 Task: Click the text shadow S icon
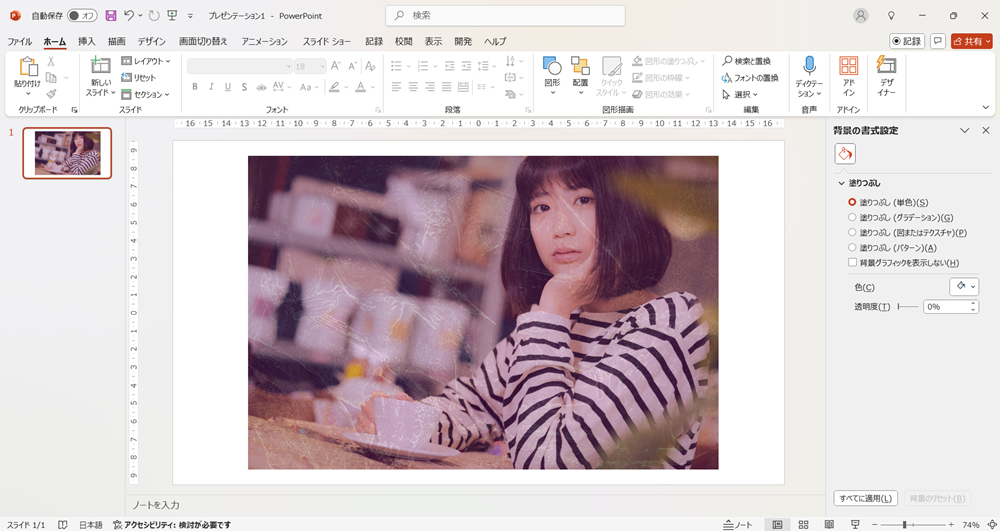pos(244,87)
